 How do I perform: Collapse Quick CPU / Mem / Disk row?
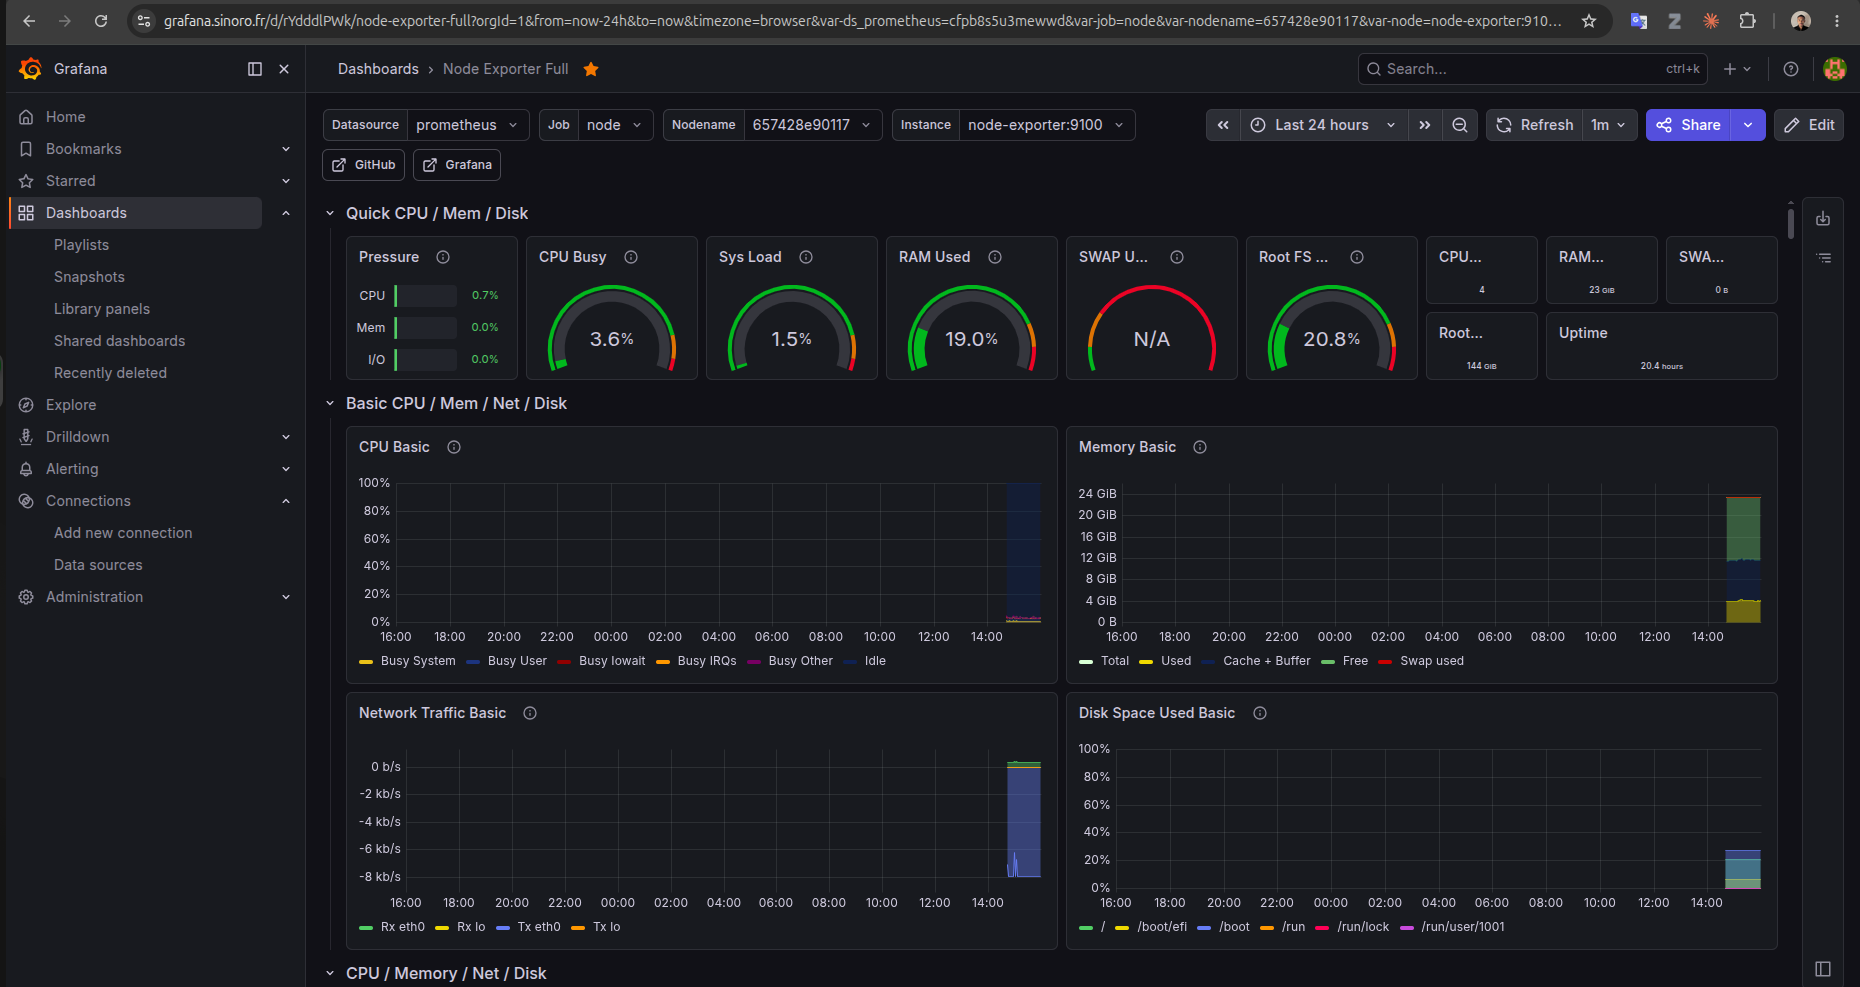330,213
